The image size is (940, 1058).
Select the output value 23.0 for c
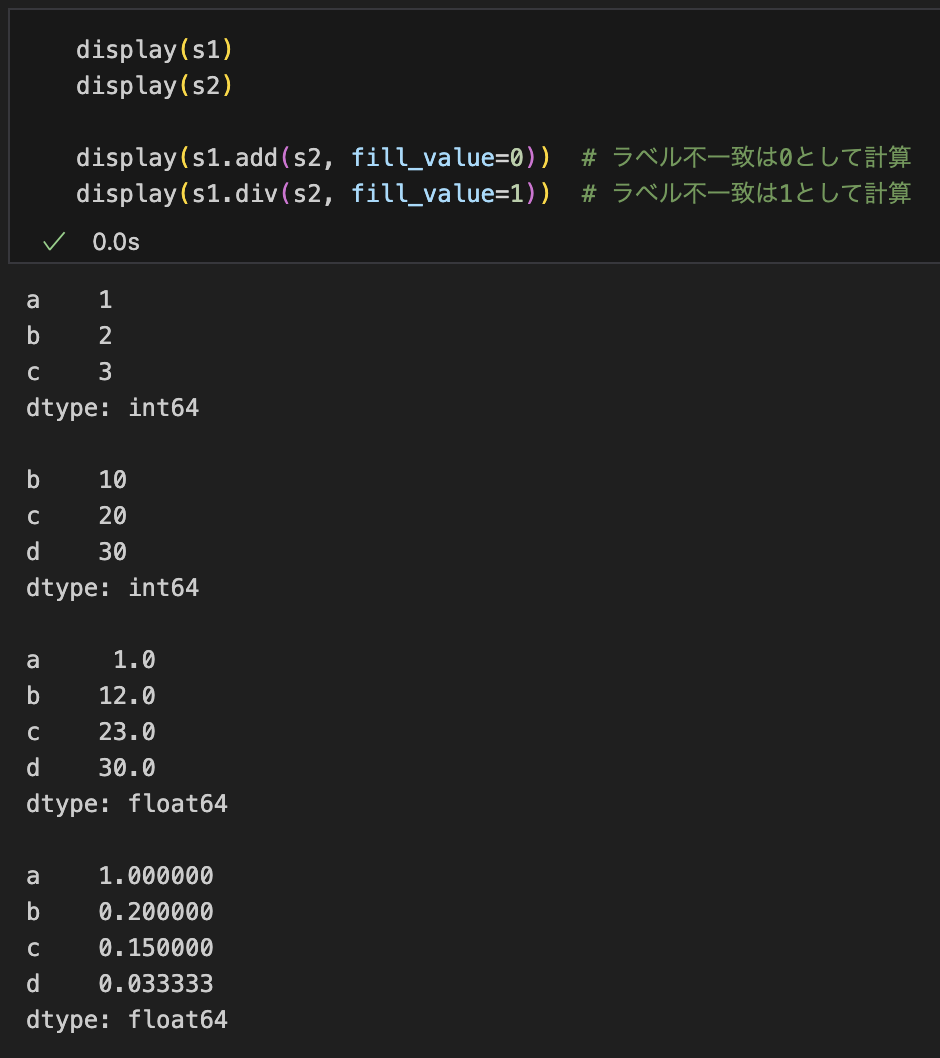(x=127, y=731)
